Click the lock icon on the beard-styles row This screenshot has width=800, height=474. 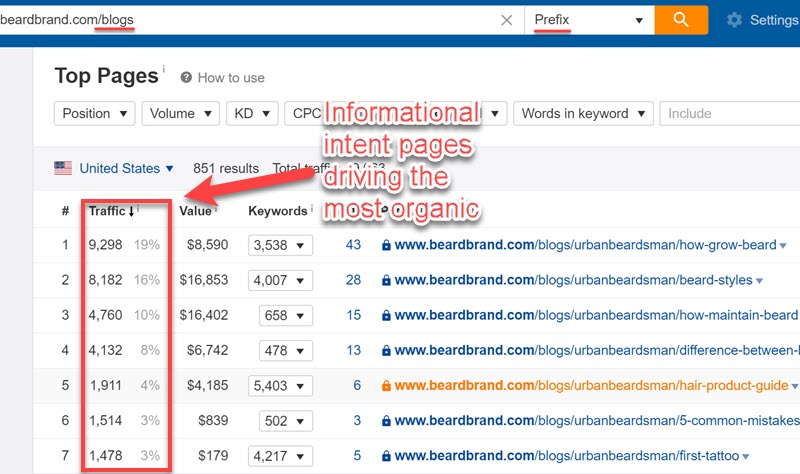coord(386,281)
